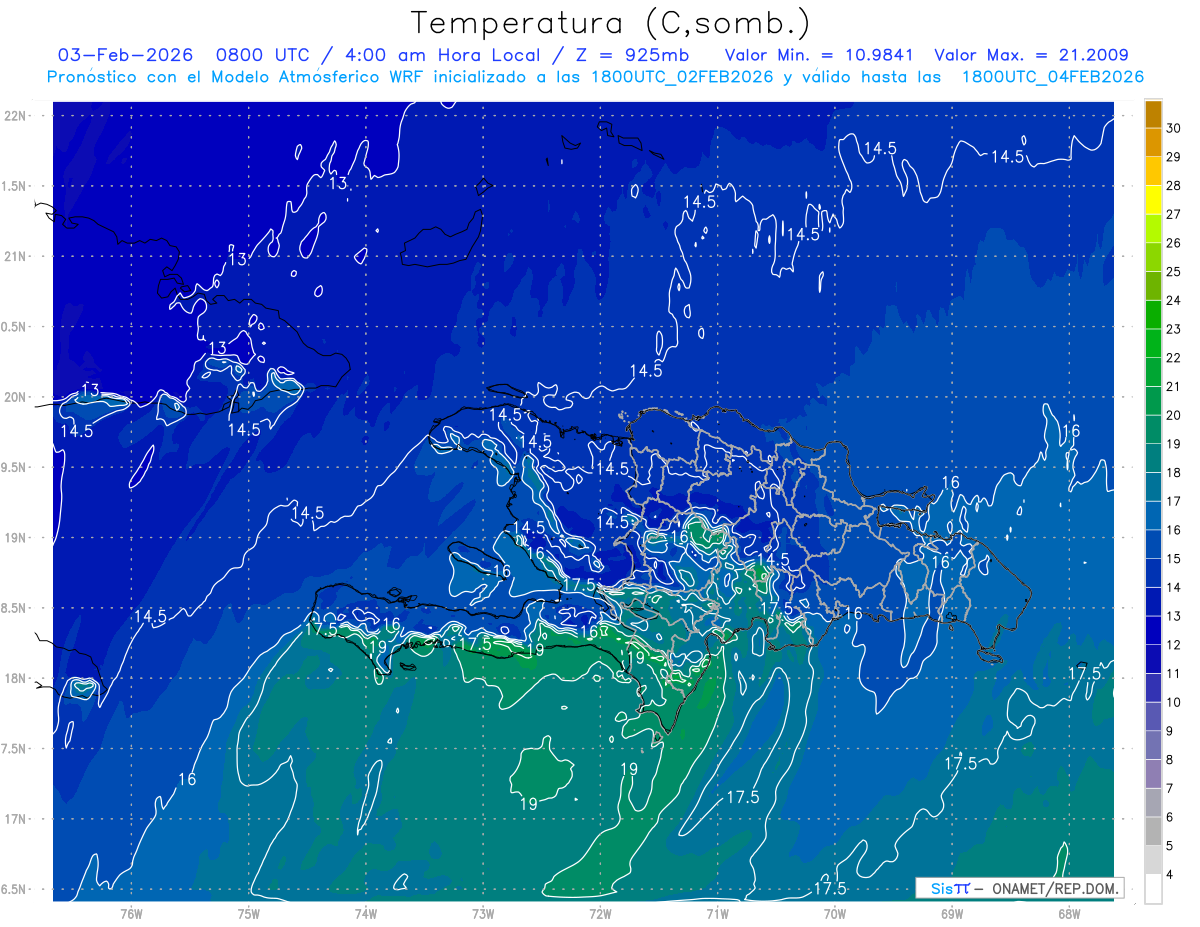Click the '21N' latitude axis label
This screenshot has width=1200, height=927.
[x=16, y=256]
